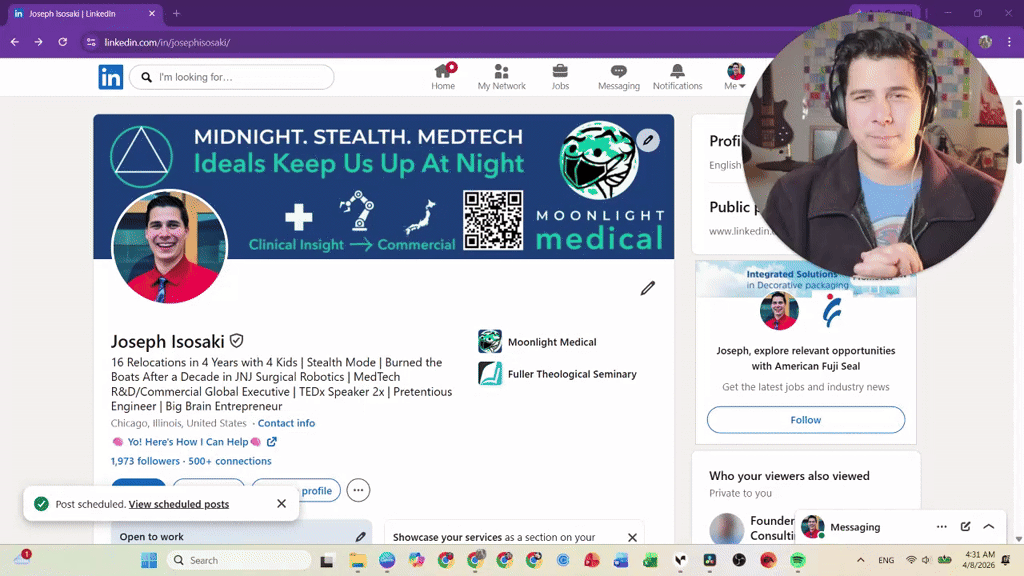Screen dimensions: 1024x576
Task: Close the Showcase your services prompt
Action: [x=632, y=537]
